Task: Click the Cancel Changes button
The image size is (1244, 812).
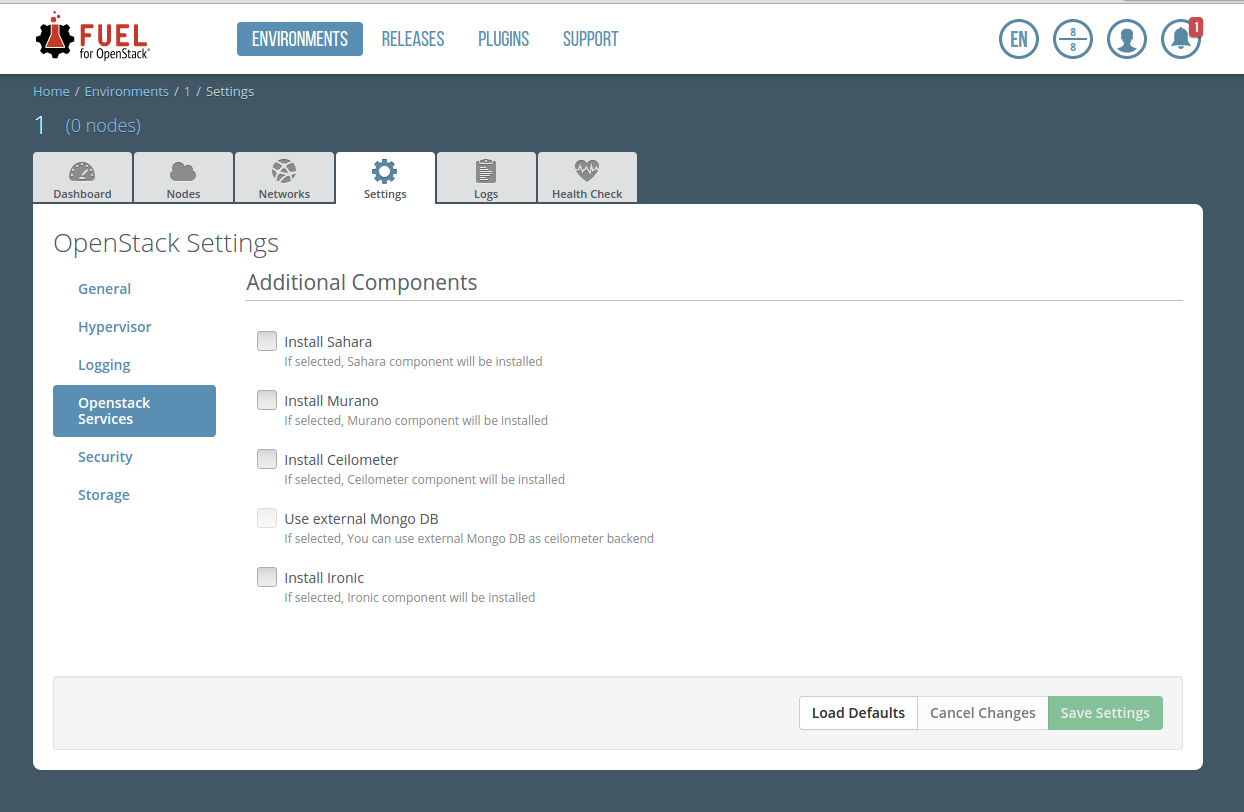Action: pos(982,713)
